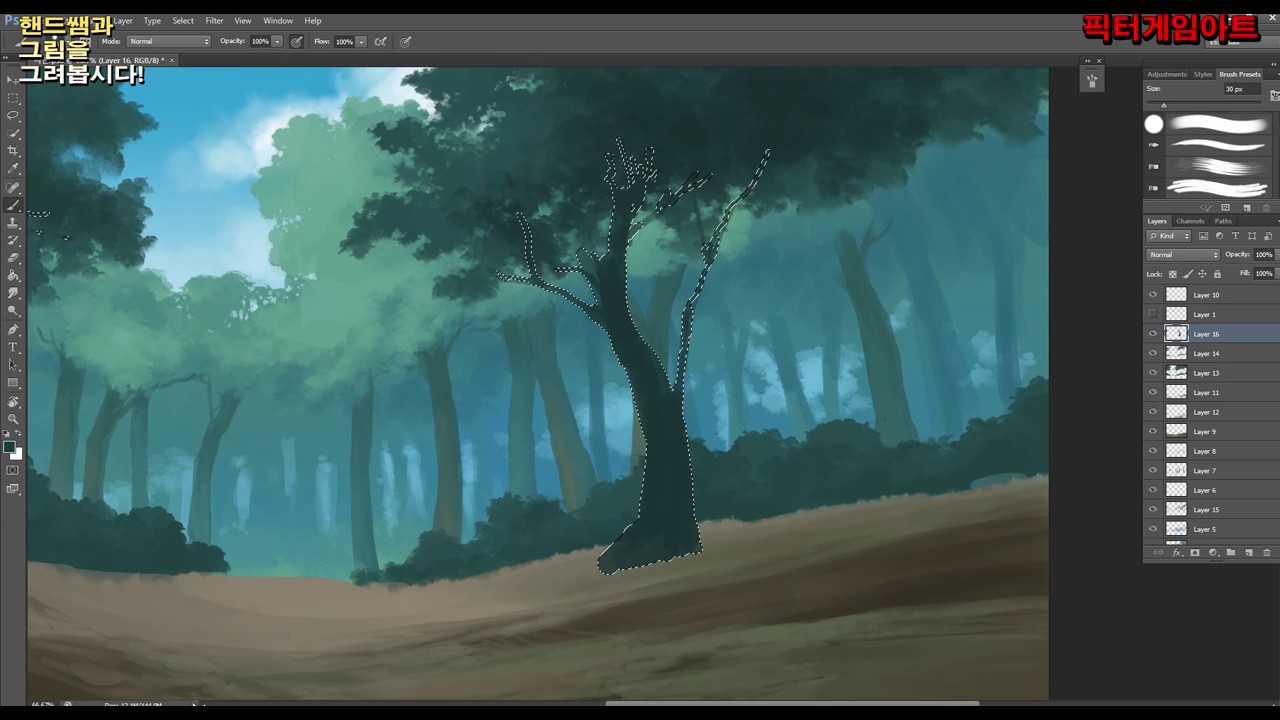Select the Rectangular Marquee tool
Viewport: 1280px width, 720px height.
tap(13, 98)
